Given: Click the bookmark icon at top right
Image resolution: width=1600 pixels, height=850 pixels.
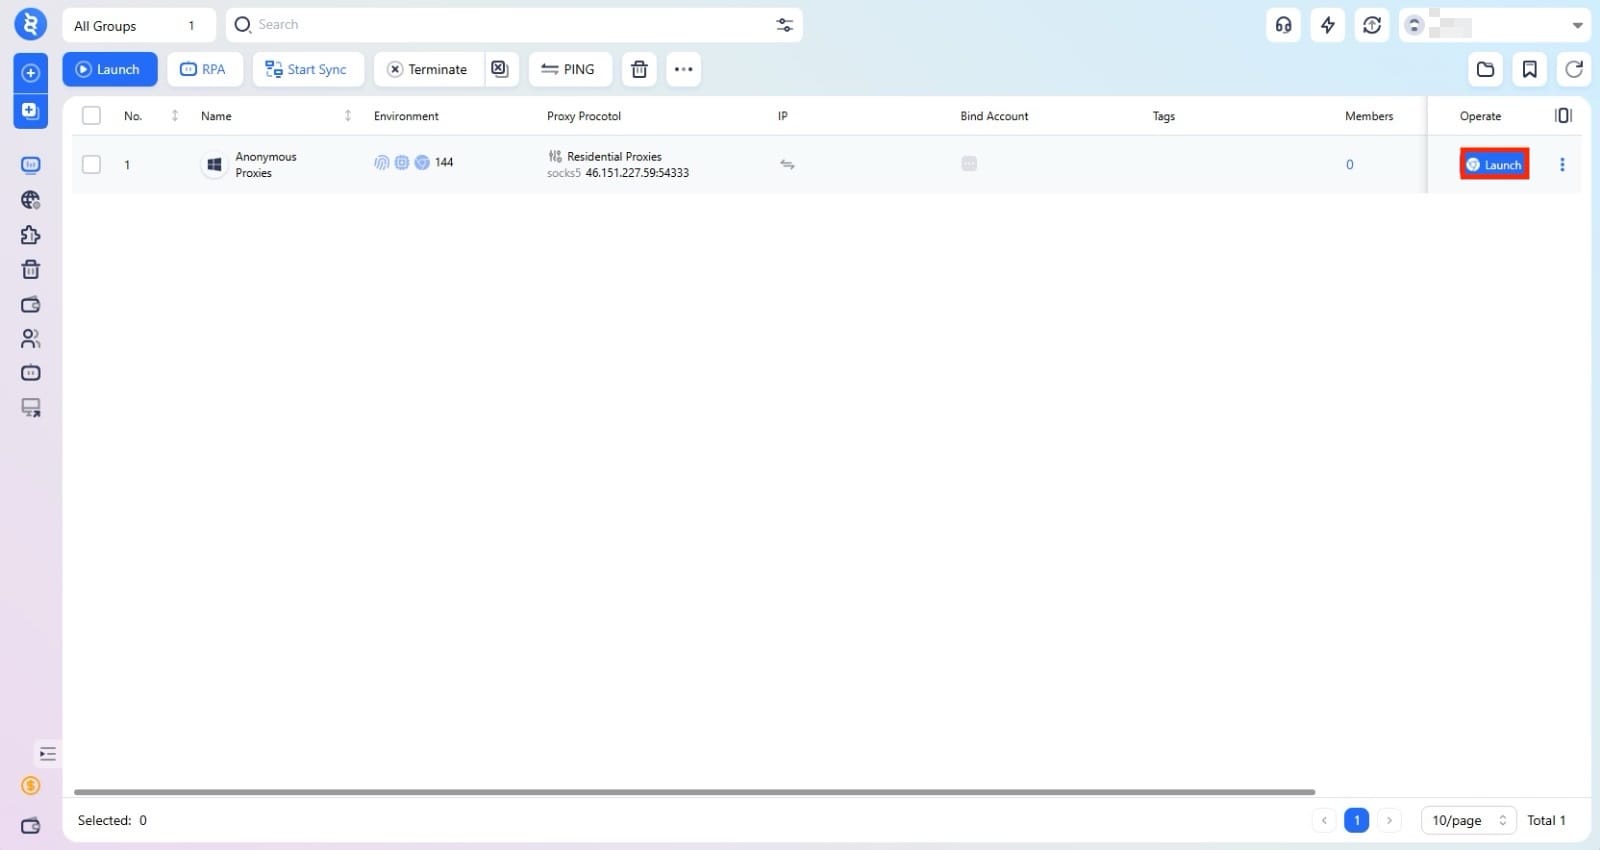Looking at the screenshot, I should [1530, 69].
